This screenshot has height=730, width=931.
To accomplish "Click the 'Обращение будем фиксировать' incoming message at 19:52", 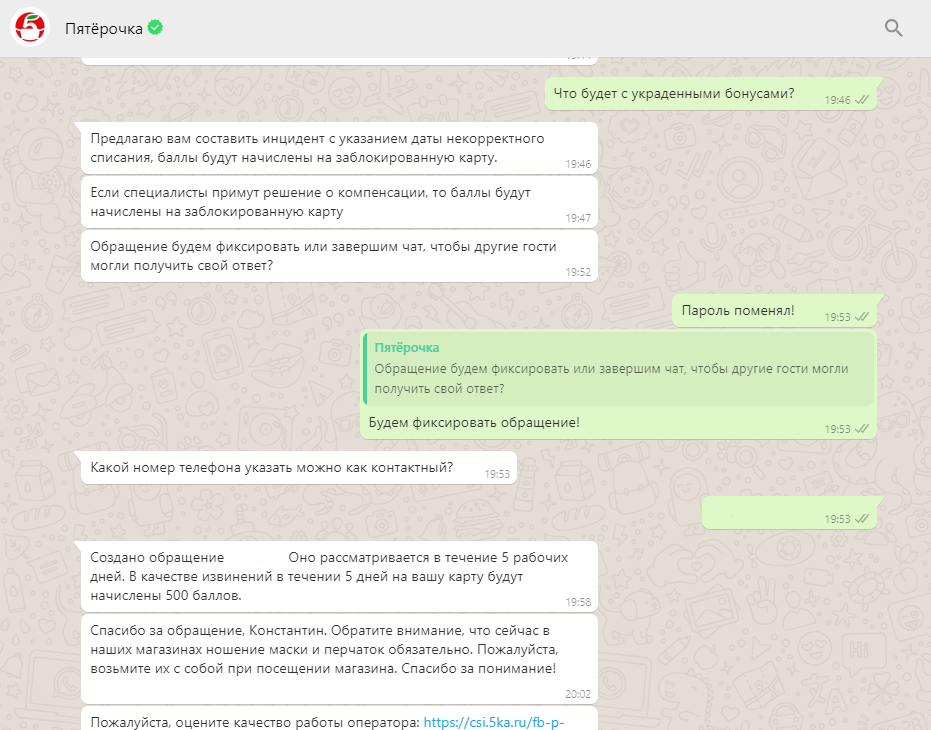I will coord(322,255).
